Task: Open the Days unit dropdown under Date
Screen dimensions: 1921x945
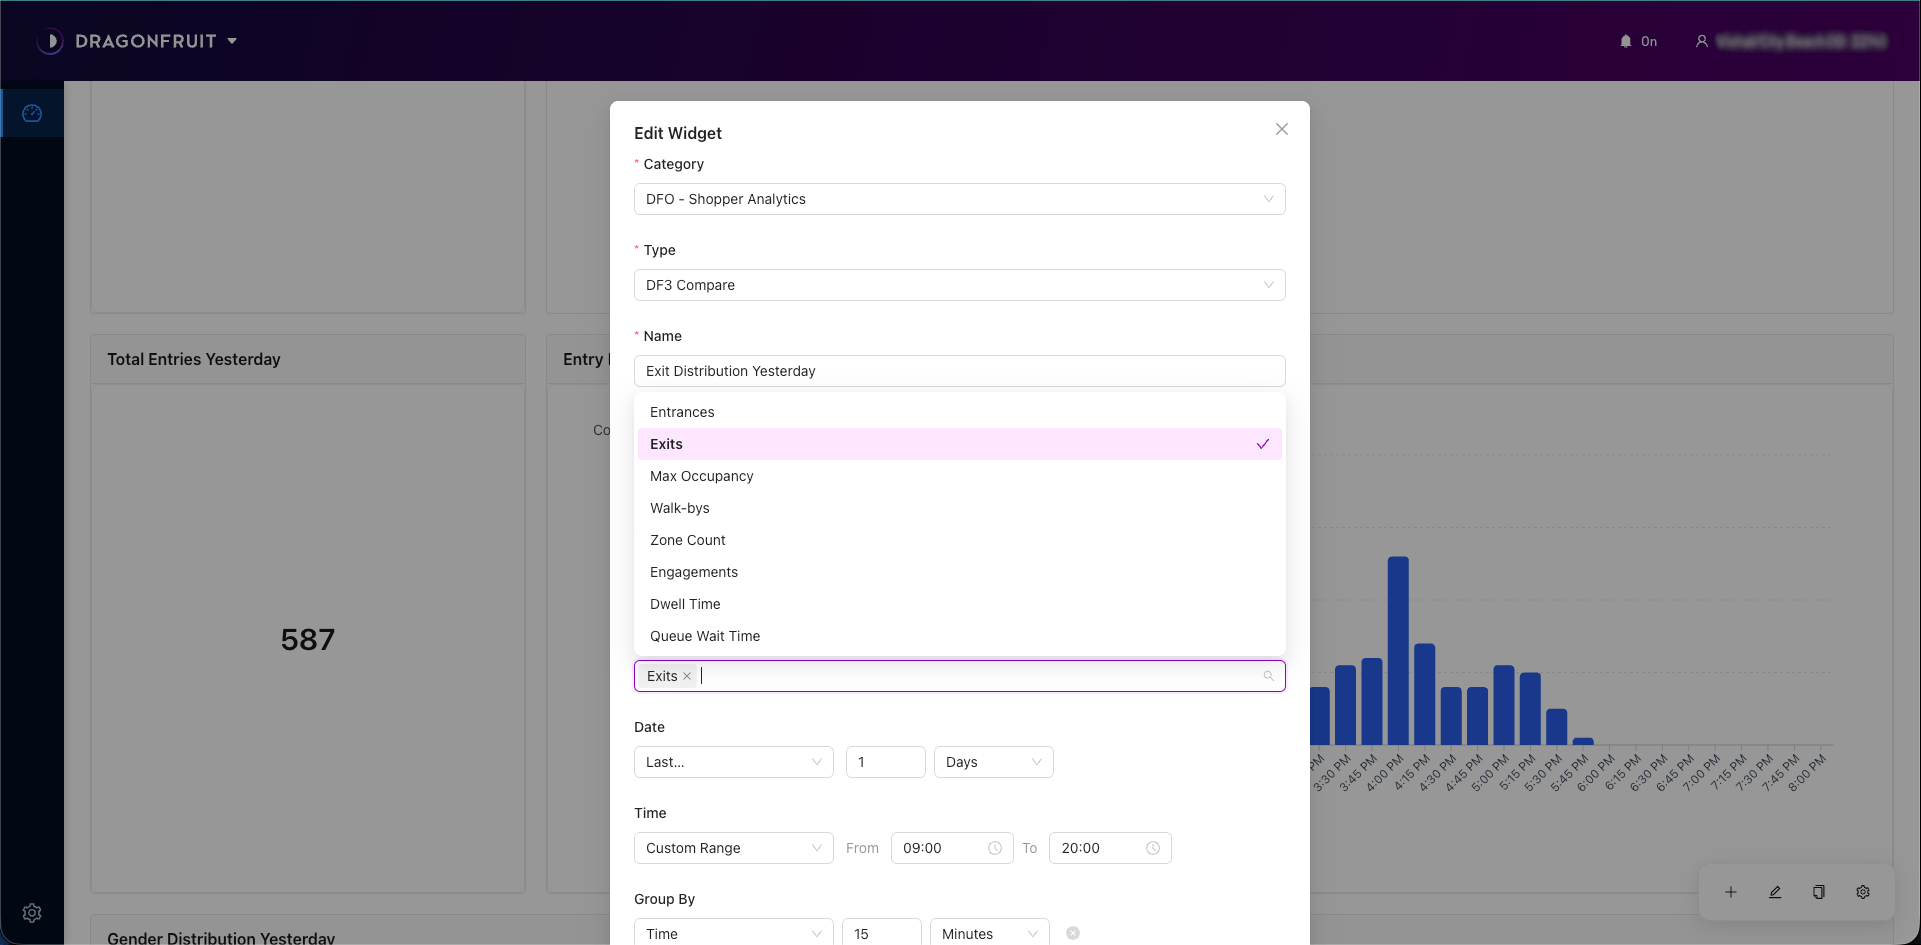Action: click(992, 762)
